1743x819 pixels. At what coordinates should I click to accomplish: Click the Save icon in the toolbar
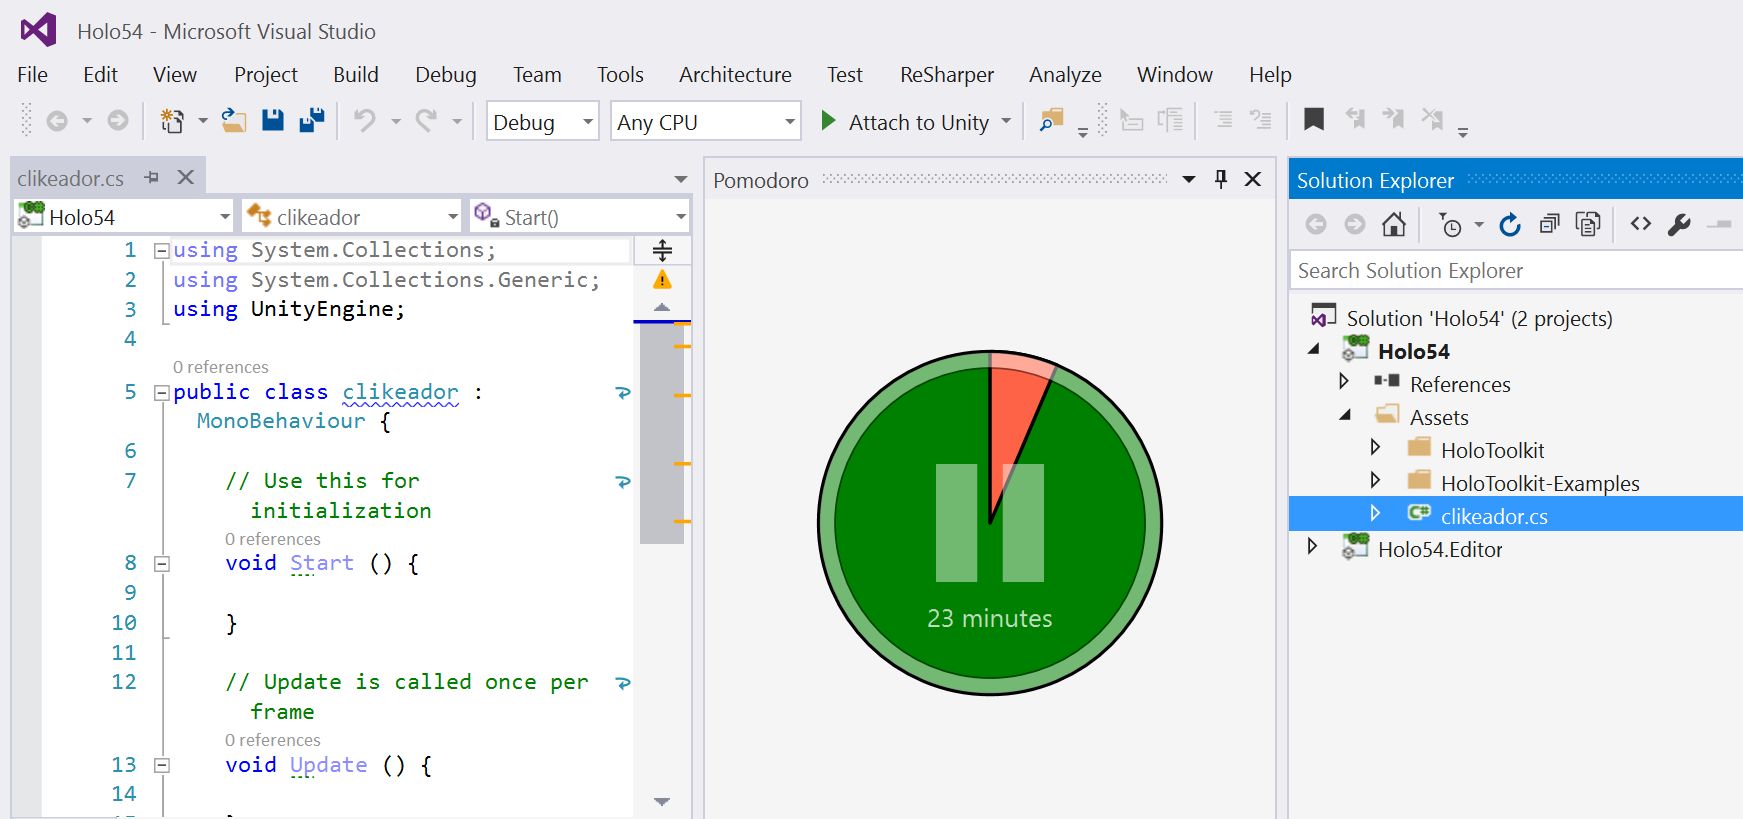(x=272, y=121)
